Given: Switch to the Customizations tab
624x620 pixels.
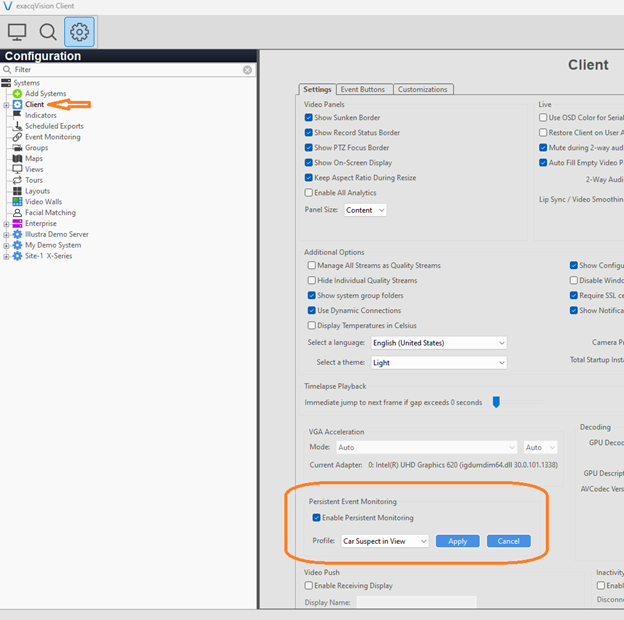Looking at the screenshot, I should click(422, 89).
